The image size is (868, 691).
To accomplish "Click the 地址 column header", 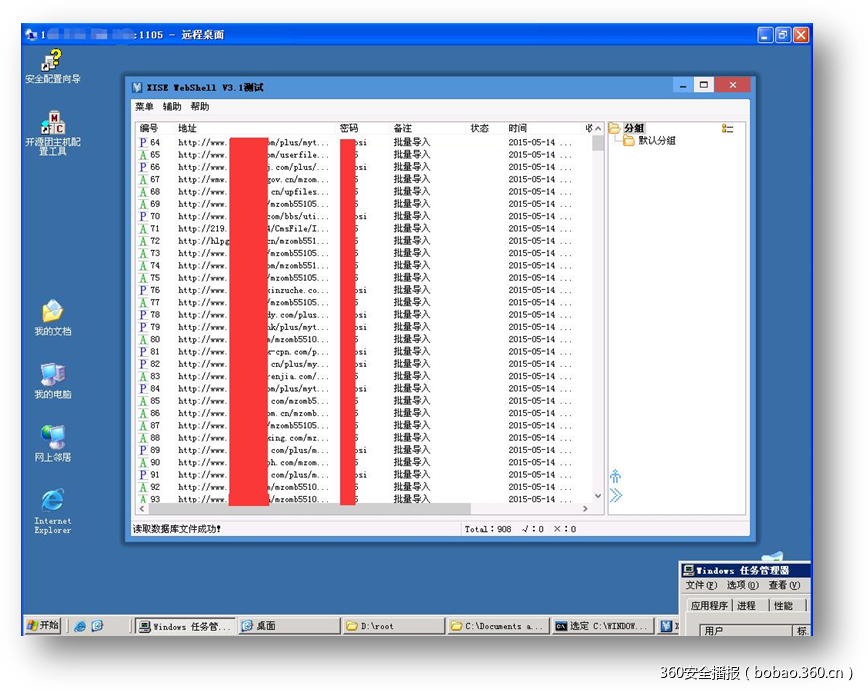I will click(188, 128).
